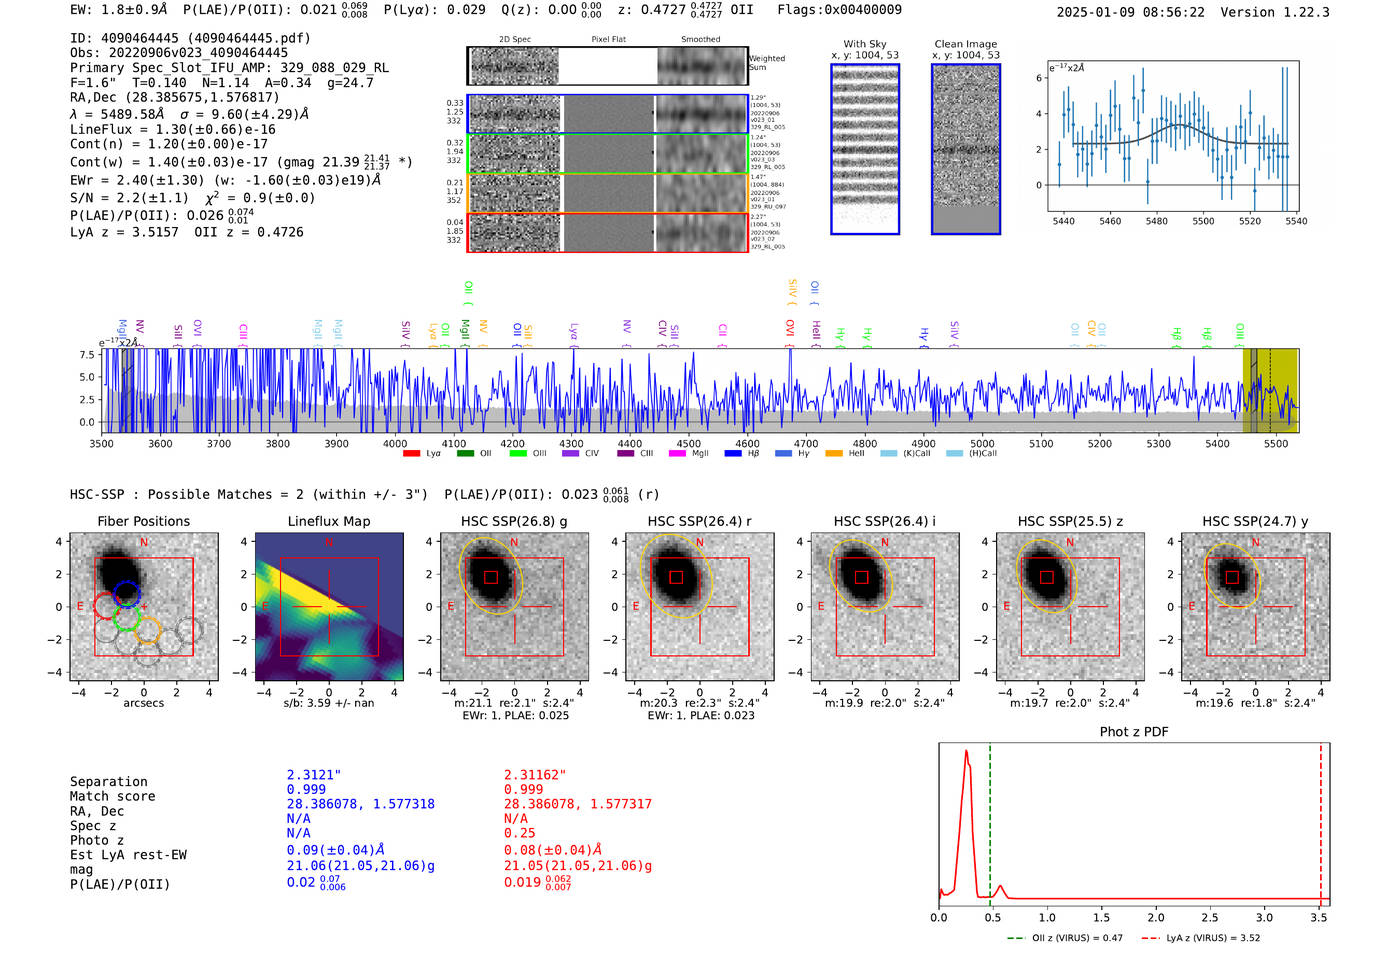Viewport: 1400px width, 953px height.
Task: Select the λ = 5489.58Å line
Action: click(x=190, y=114)
